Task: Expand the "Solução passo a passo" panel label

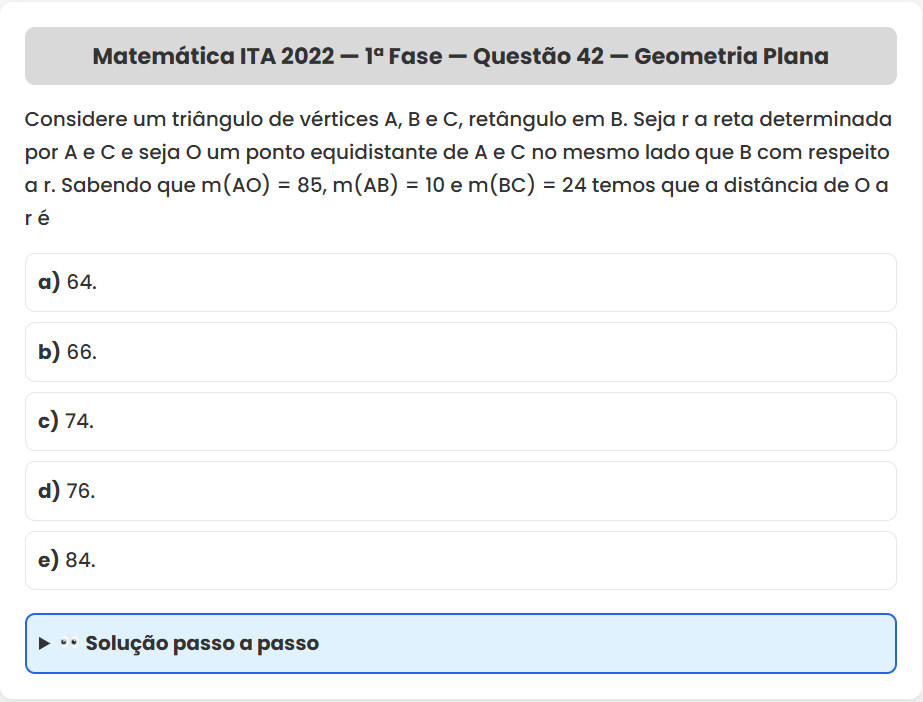Action: click(x=202, y=643)
